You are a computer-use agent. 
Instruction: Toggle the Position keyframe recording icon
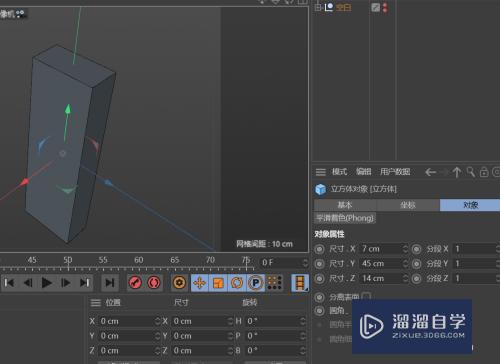pos(200,283)
